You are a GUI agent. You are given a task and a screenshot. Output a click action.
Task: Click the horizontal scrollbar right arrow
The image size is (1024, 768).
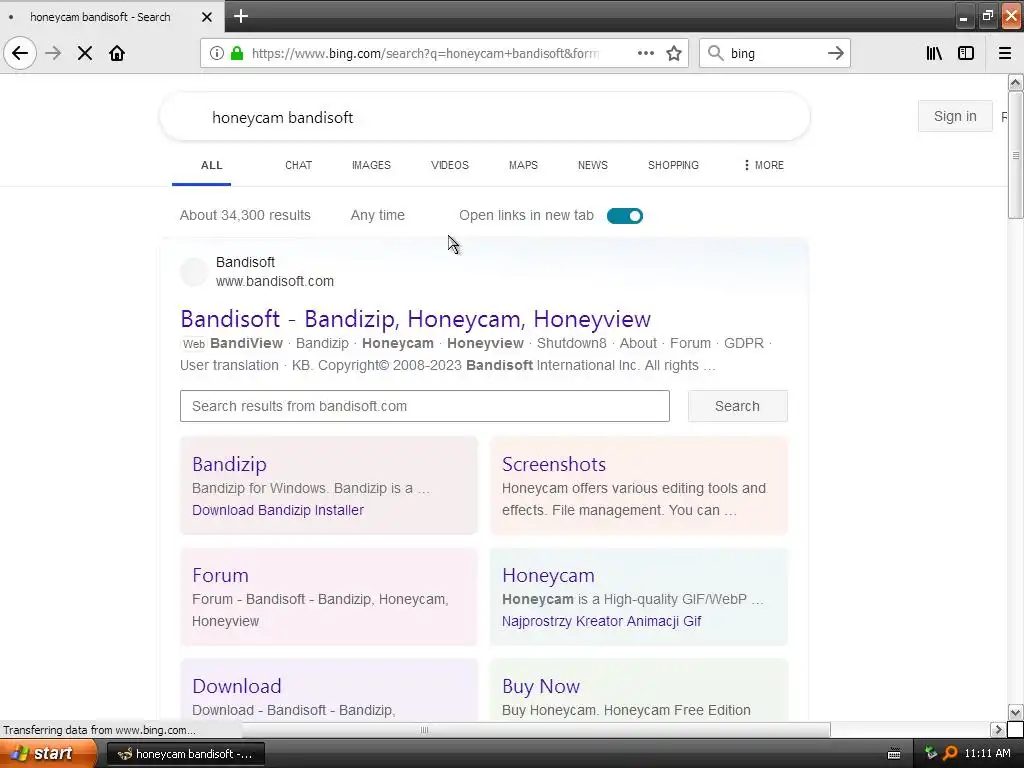[997, 729]
